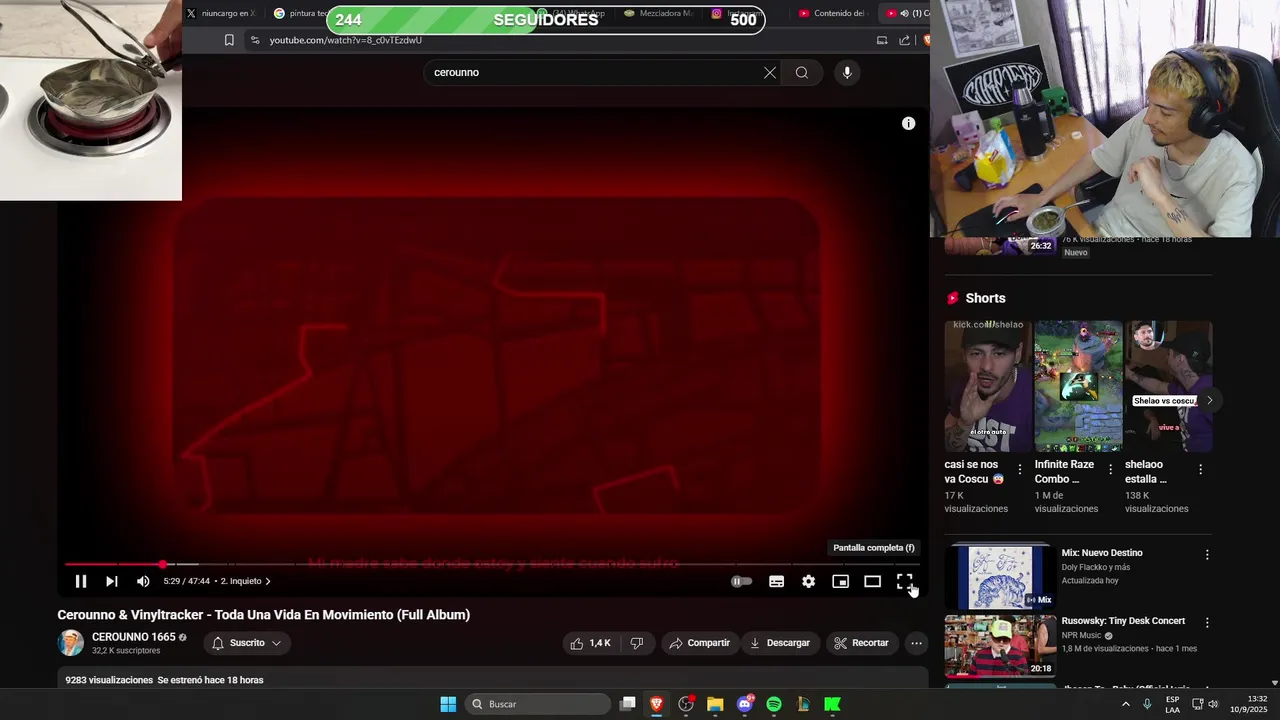Bookmark this page in browser

[229, 40]
